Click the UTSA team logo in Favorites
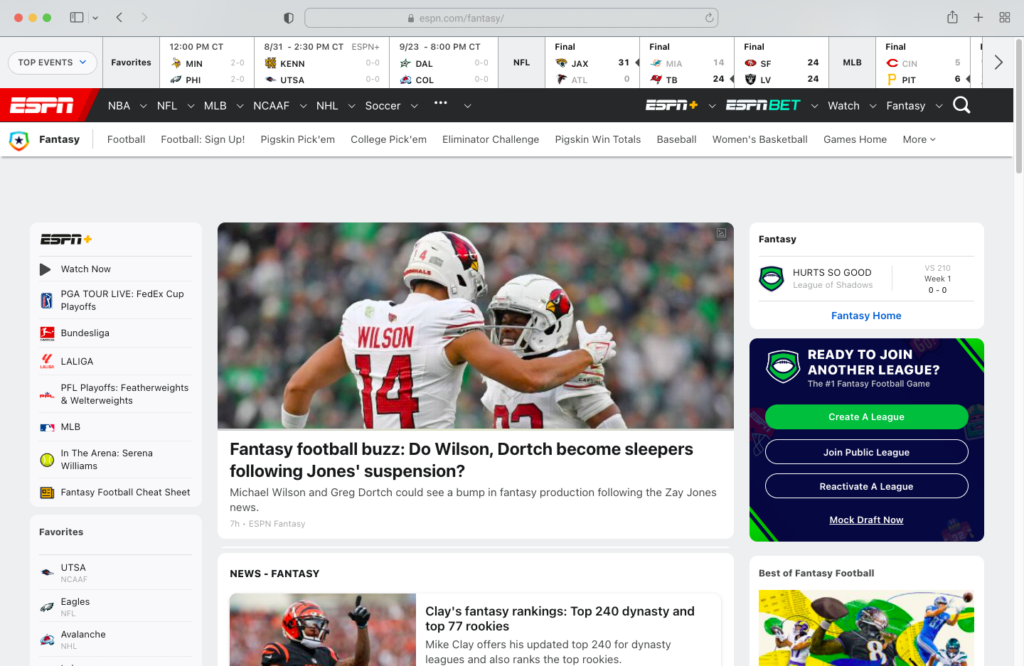The width and height of the screenshot is (1024, 666). (47, 573)
